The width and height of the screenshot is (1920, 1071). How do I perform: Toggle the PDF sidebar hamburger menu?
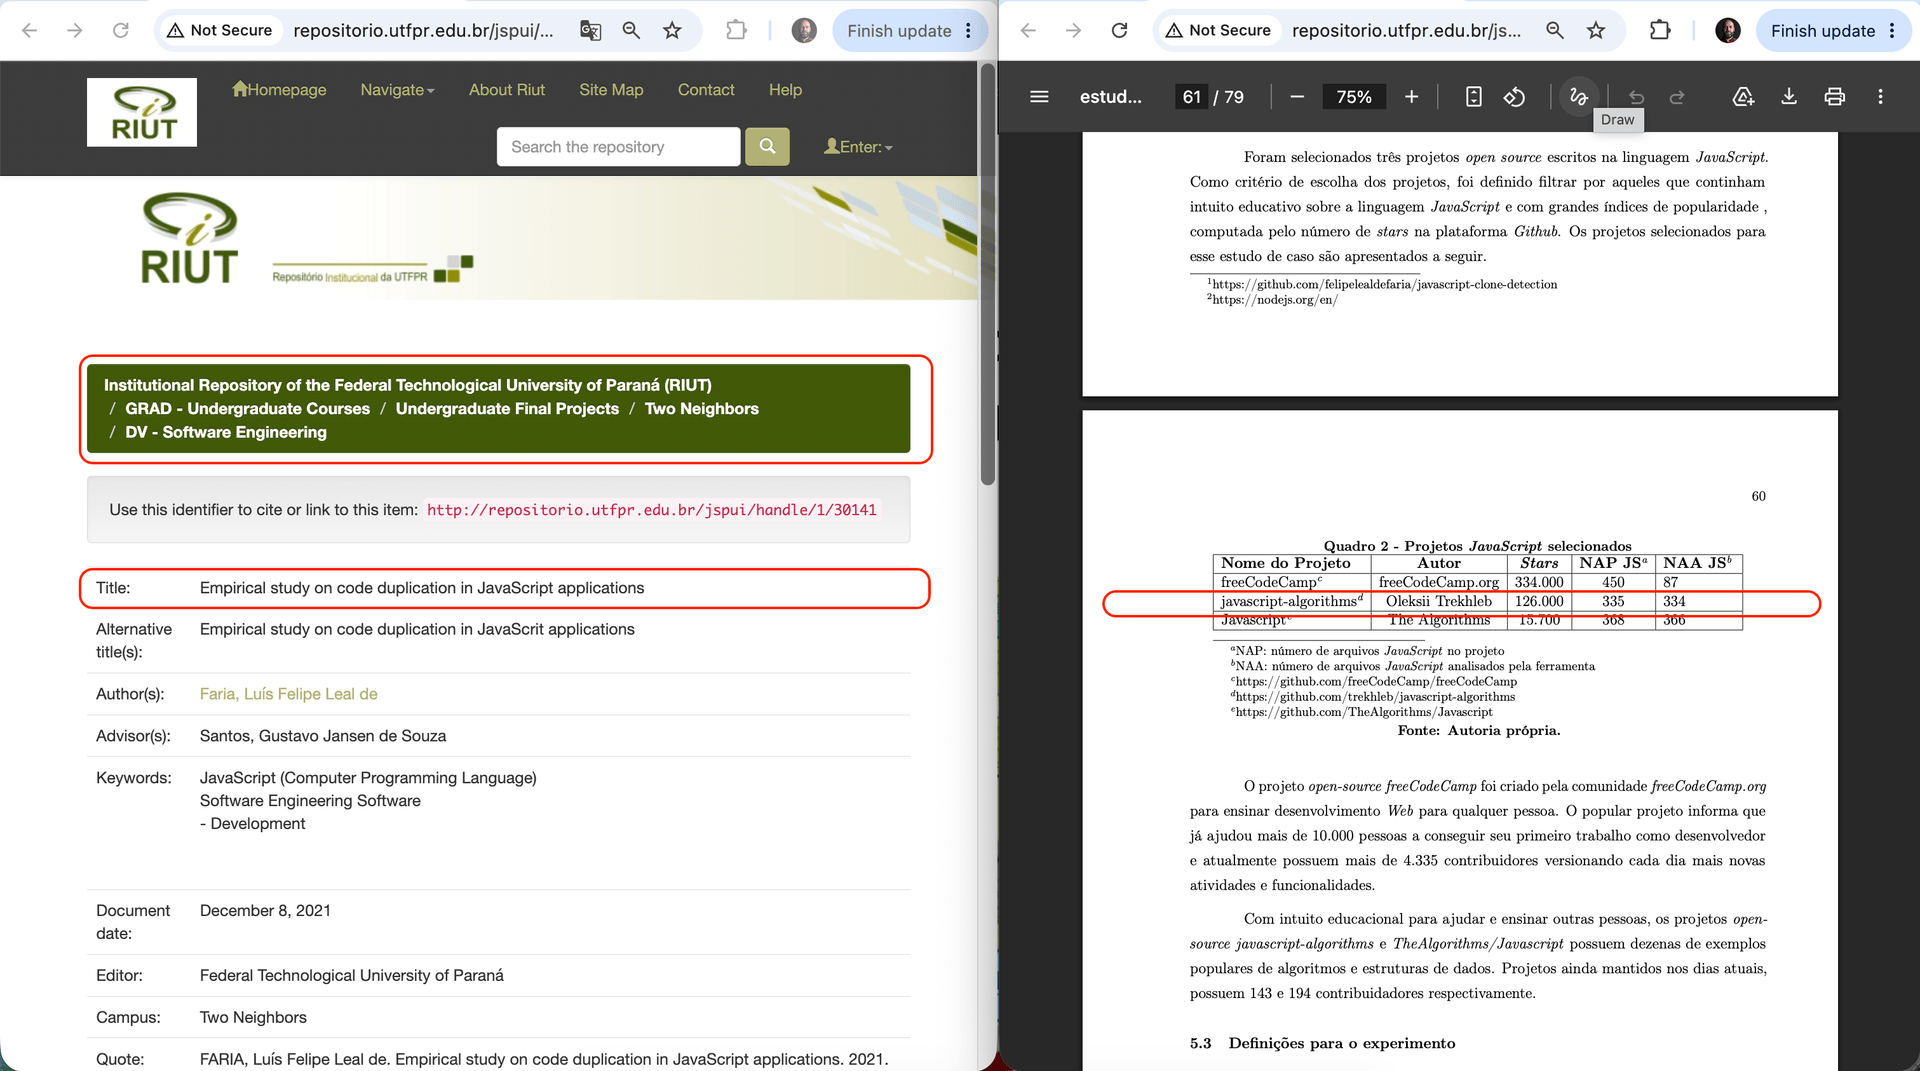tap(1039, 97)
